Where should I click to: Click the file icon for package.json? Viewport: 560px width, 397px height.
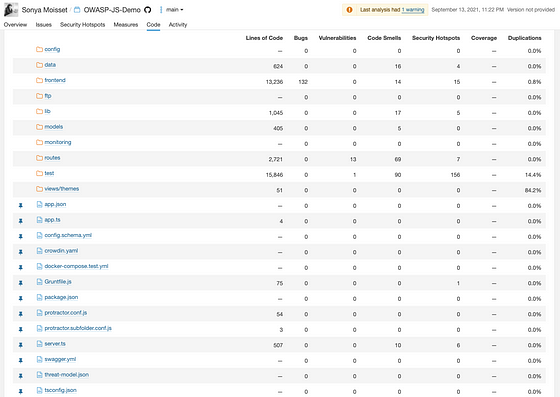click(40, 297)
